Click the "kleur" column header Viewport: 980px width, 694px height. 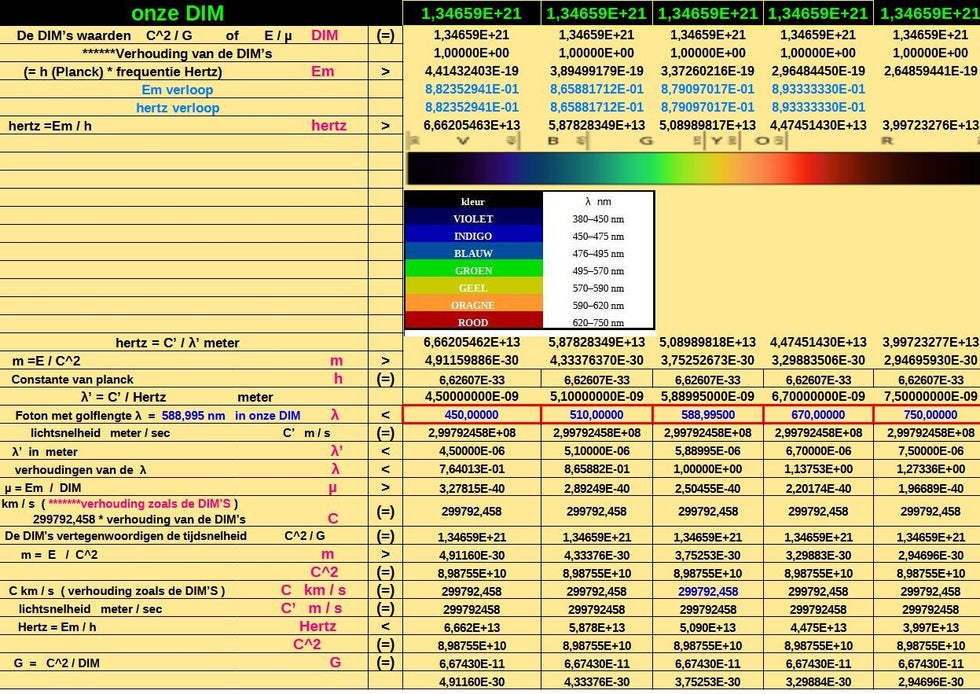tap(473, 201)
